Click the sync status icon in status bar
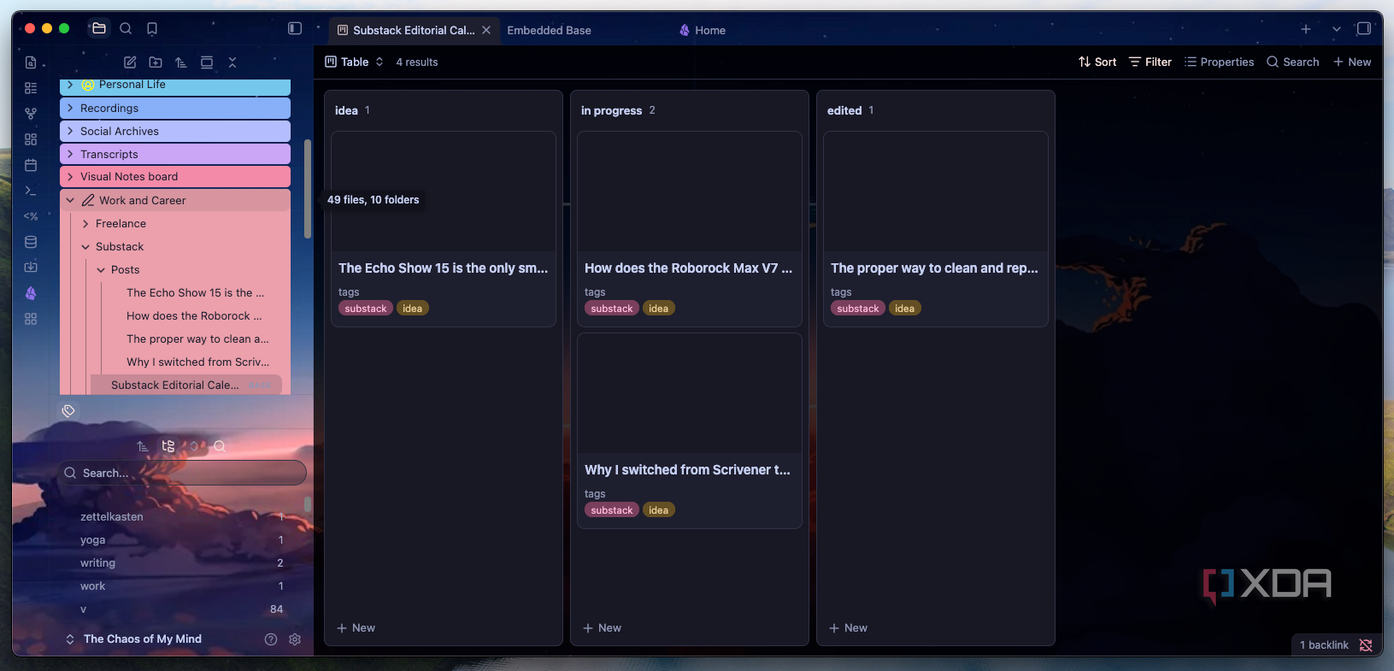Screen dimensions: 1394x671 coord(1366,645)
